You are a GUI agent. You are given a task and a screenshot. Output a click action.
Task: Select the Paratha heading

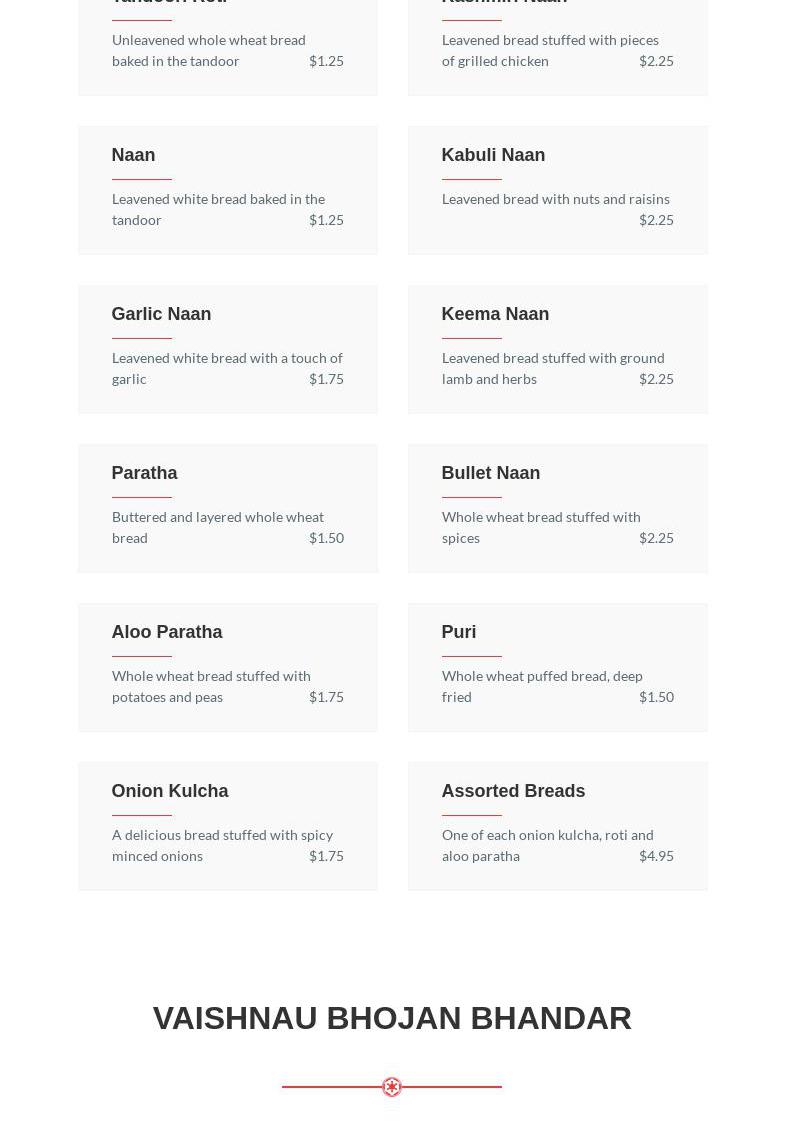coord(144,473)
